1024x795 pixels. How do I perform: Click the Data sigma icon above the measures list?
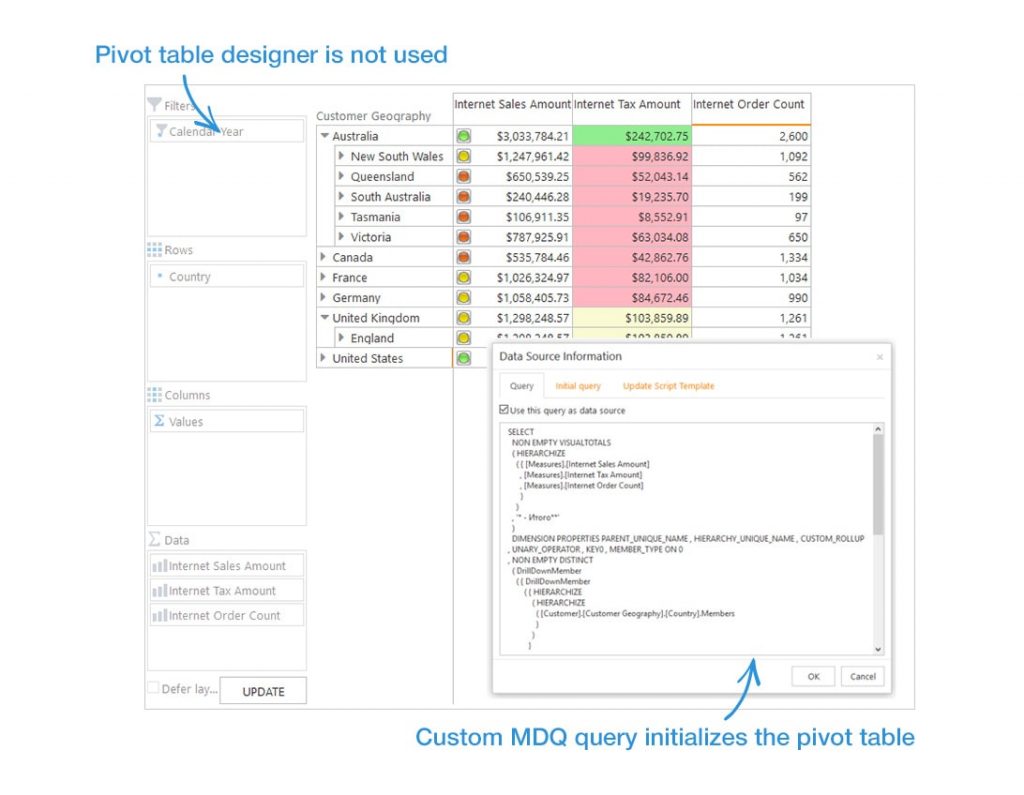153,539
